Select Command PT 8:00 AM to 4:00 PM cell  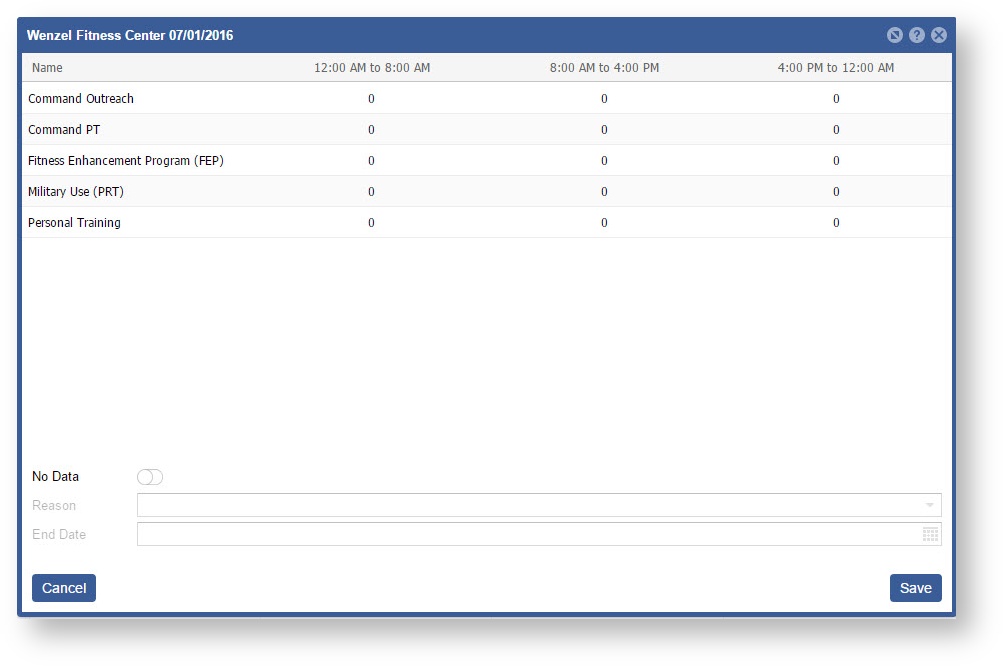[604, 130]
